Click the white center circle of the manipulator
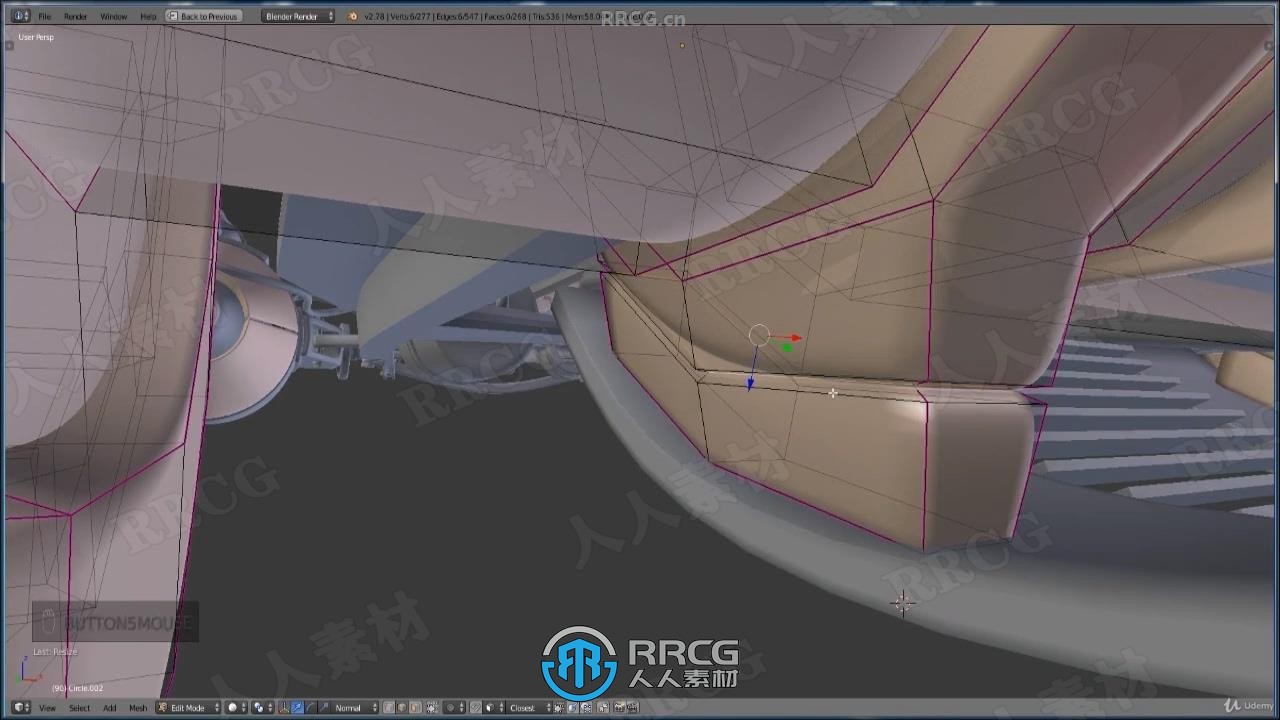This screenshot has height=720, width=1280. tap(759, 336)
